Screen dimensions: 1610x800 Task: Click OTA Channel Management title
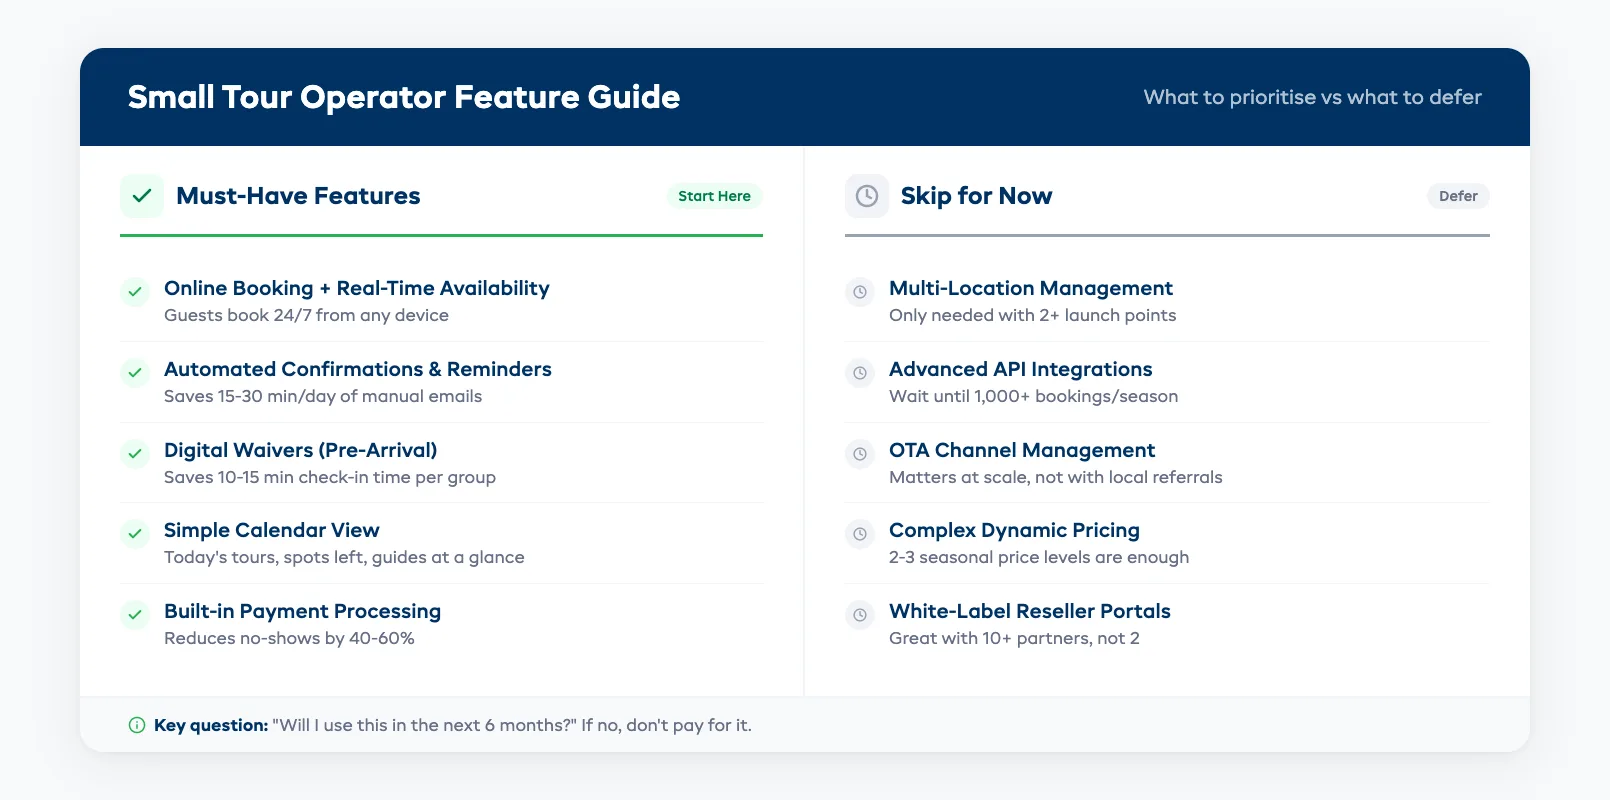point(1022,450)
